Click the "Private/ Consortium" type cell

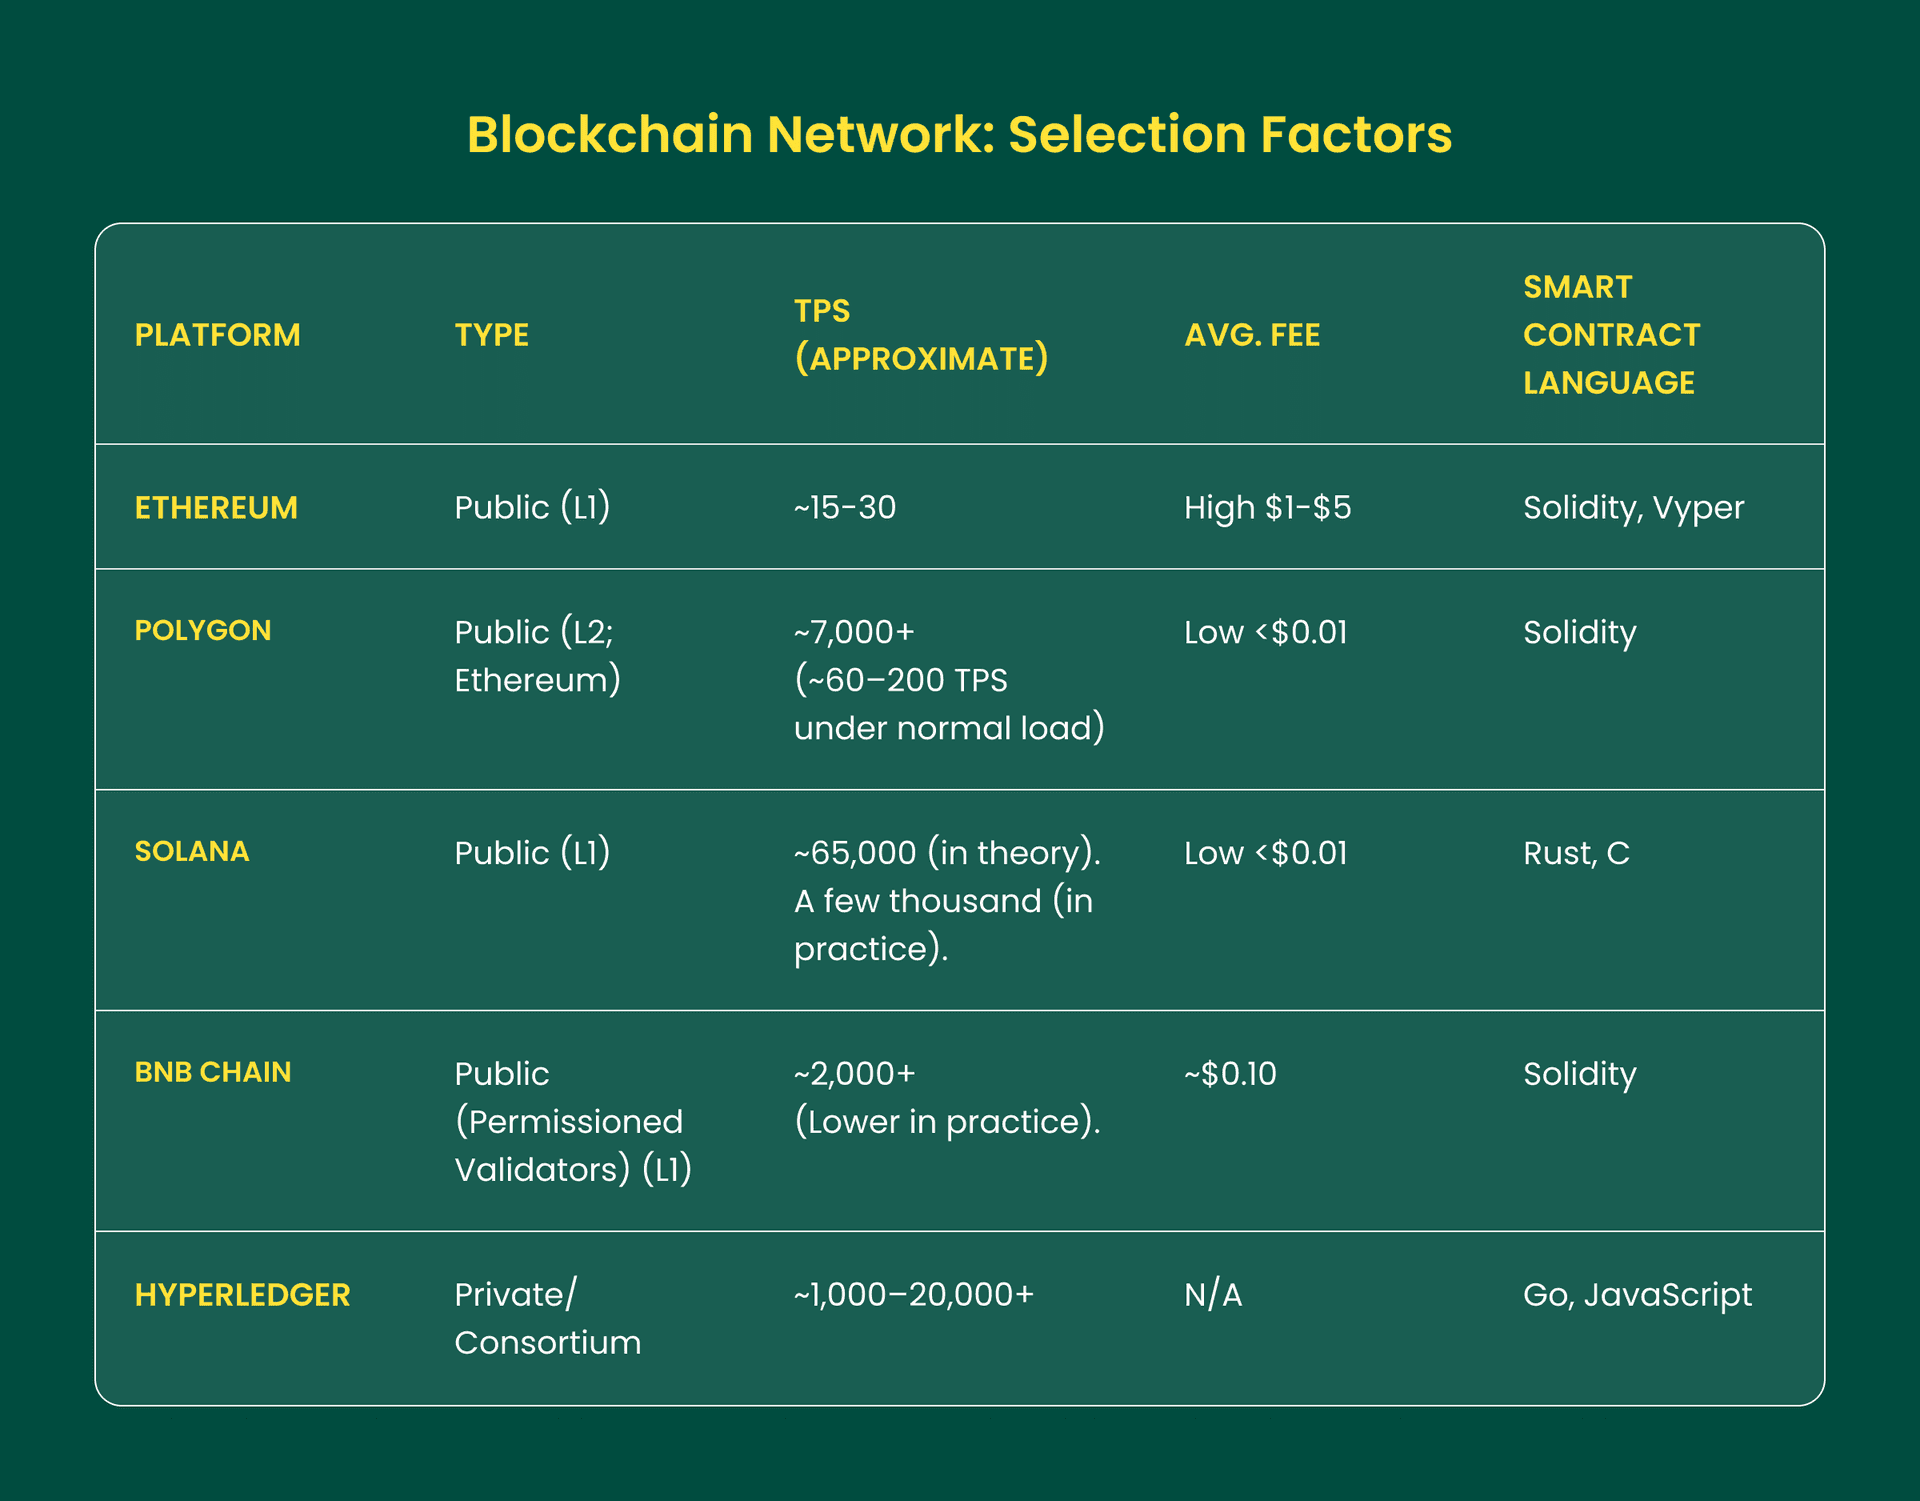547,1318
